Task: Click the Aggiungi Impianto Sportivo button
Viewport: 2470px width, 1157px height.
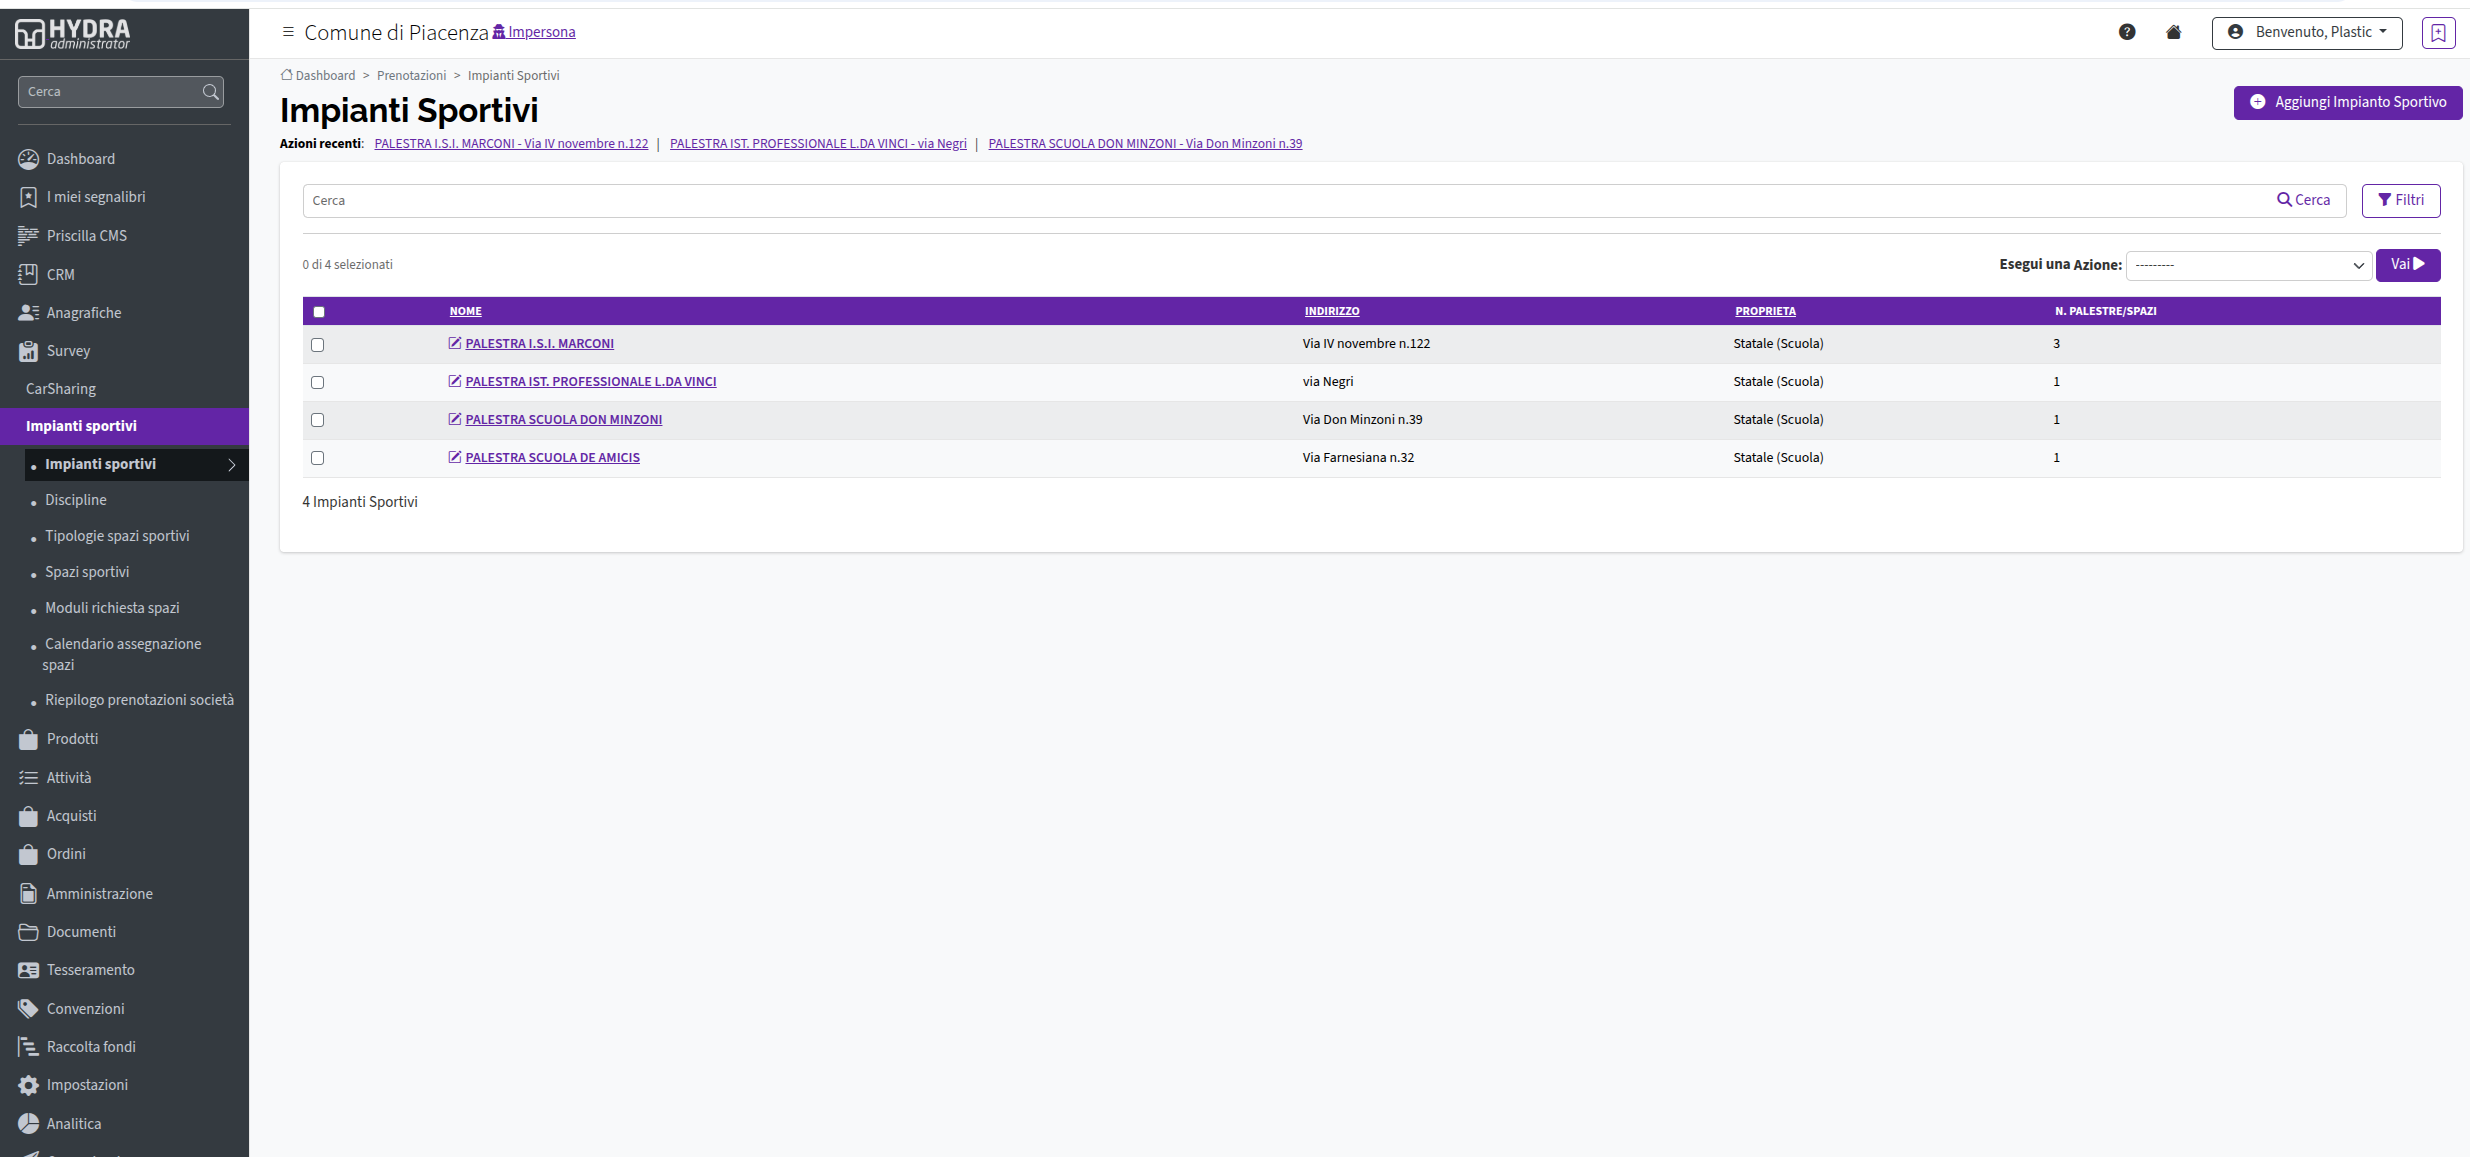Action: click(x=2348, y=102)
